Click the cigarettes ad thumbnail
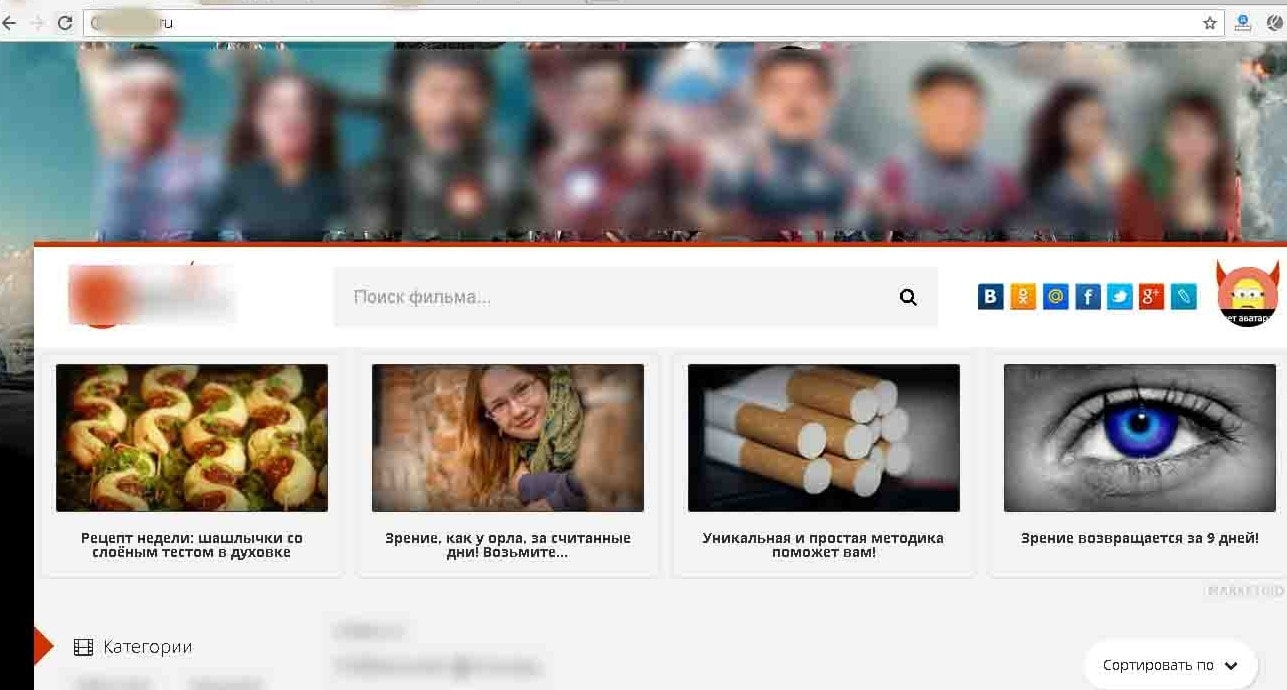The image size is (1287, 690). click(823, 438)
